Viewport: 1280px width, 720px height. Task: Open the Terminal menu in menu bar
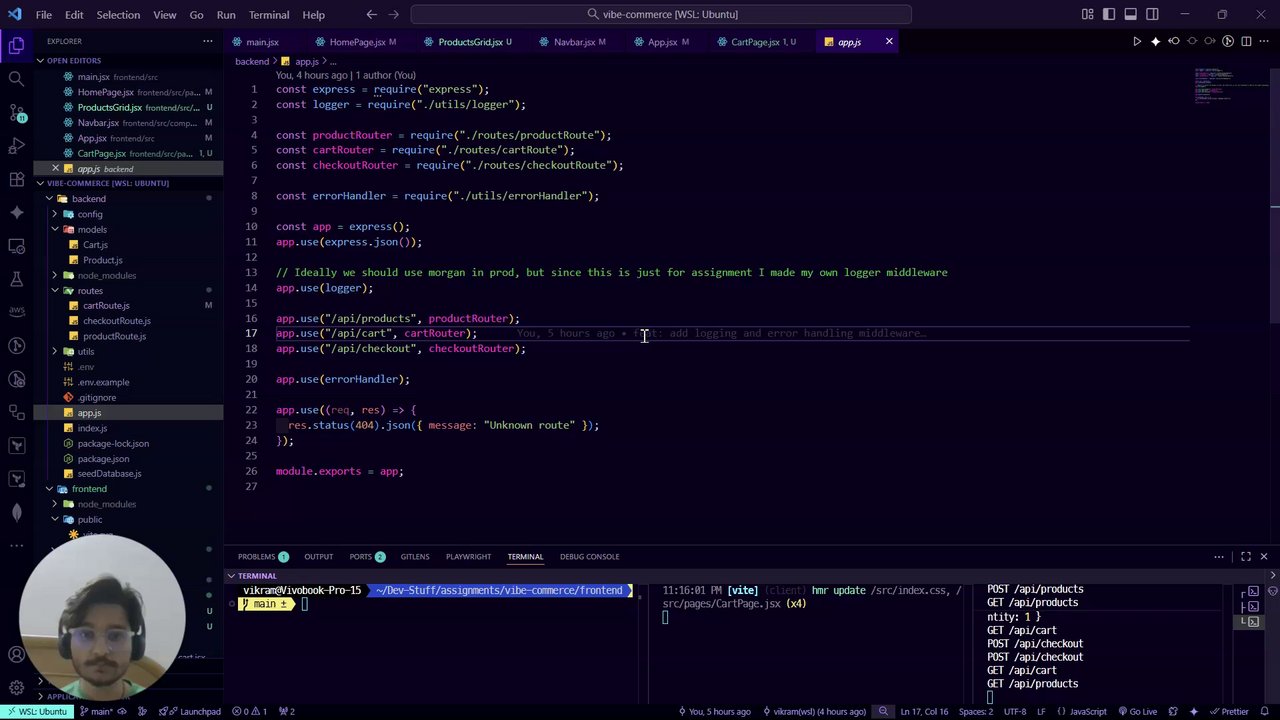click(x=268, y=15)
